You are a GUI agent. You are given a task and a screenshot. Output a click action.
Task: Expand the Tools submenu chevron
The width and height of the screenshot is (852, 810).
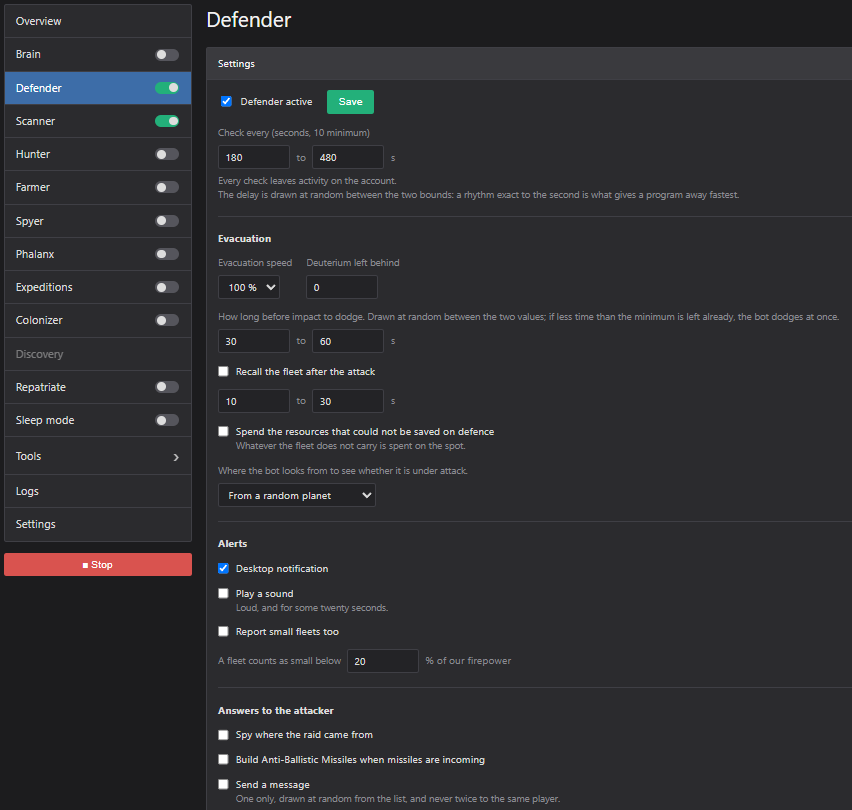point(176,457)
